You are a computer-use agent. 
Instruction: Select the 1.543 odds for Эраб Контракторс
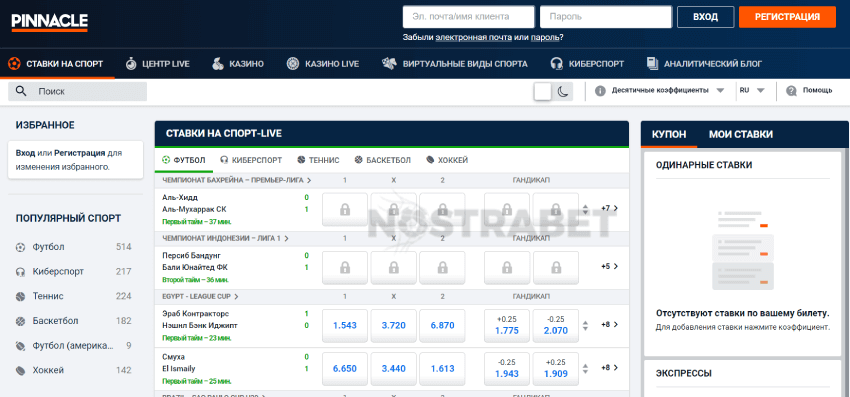345,325
